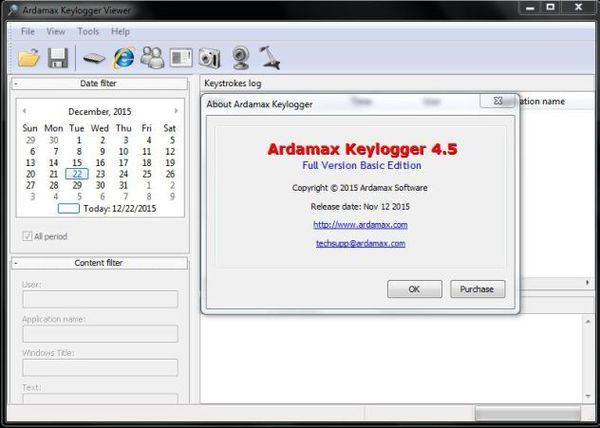Select January 9 in the calendar
Screen dimensions: 600x428
[x=172, y=197]
